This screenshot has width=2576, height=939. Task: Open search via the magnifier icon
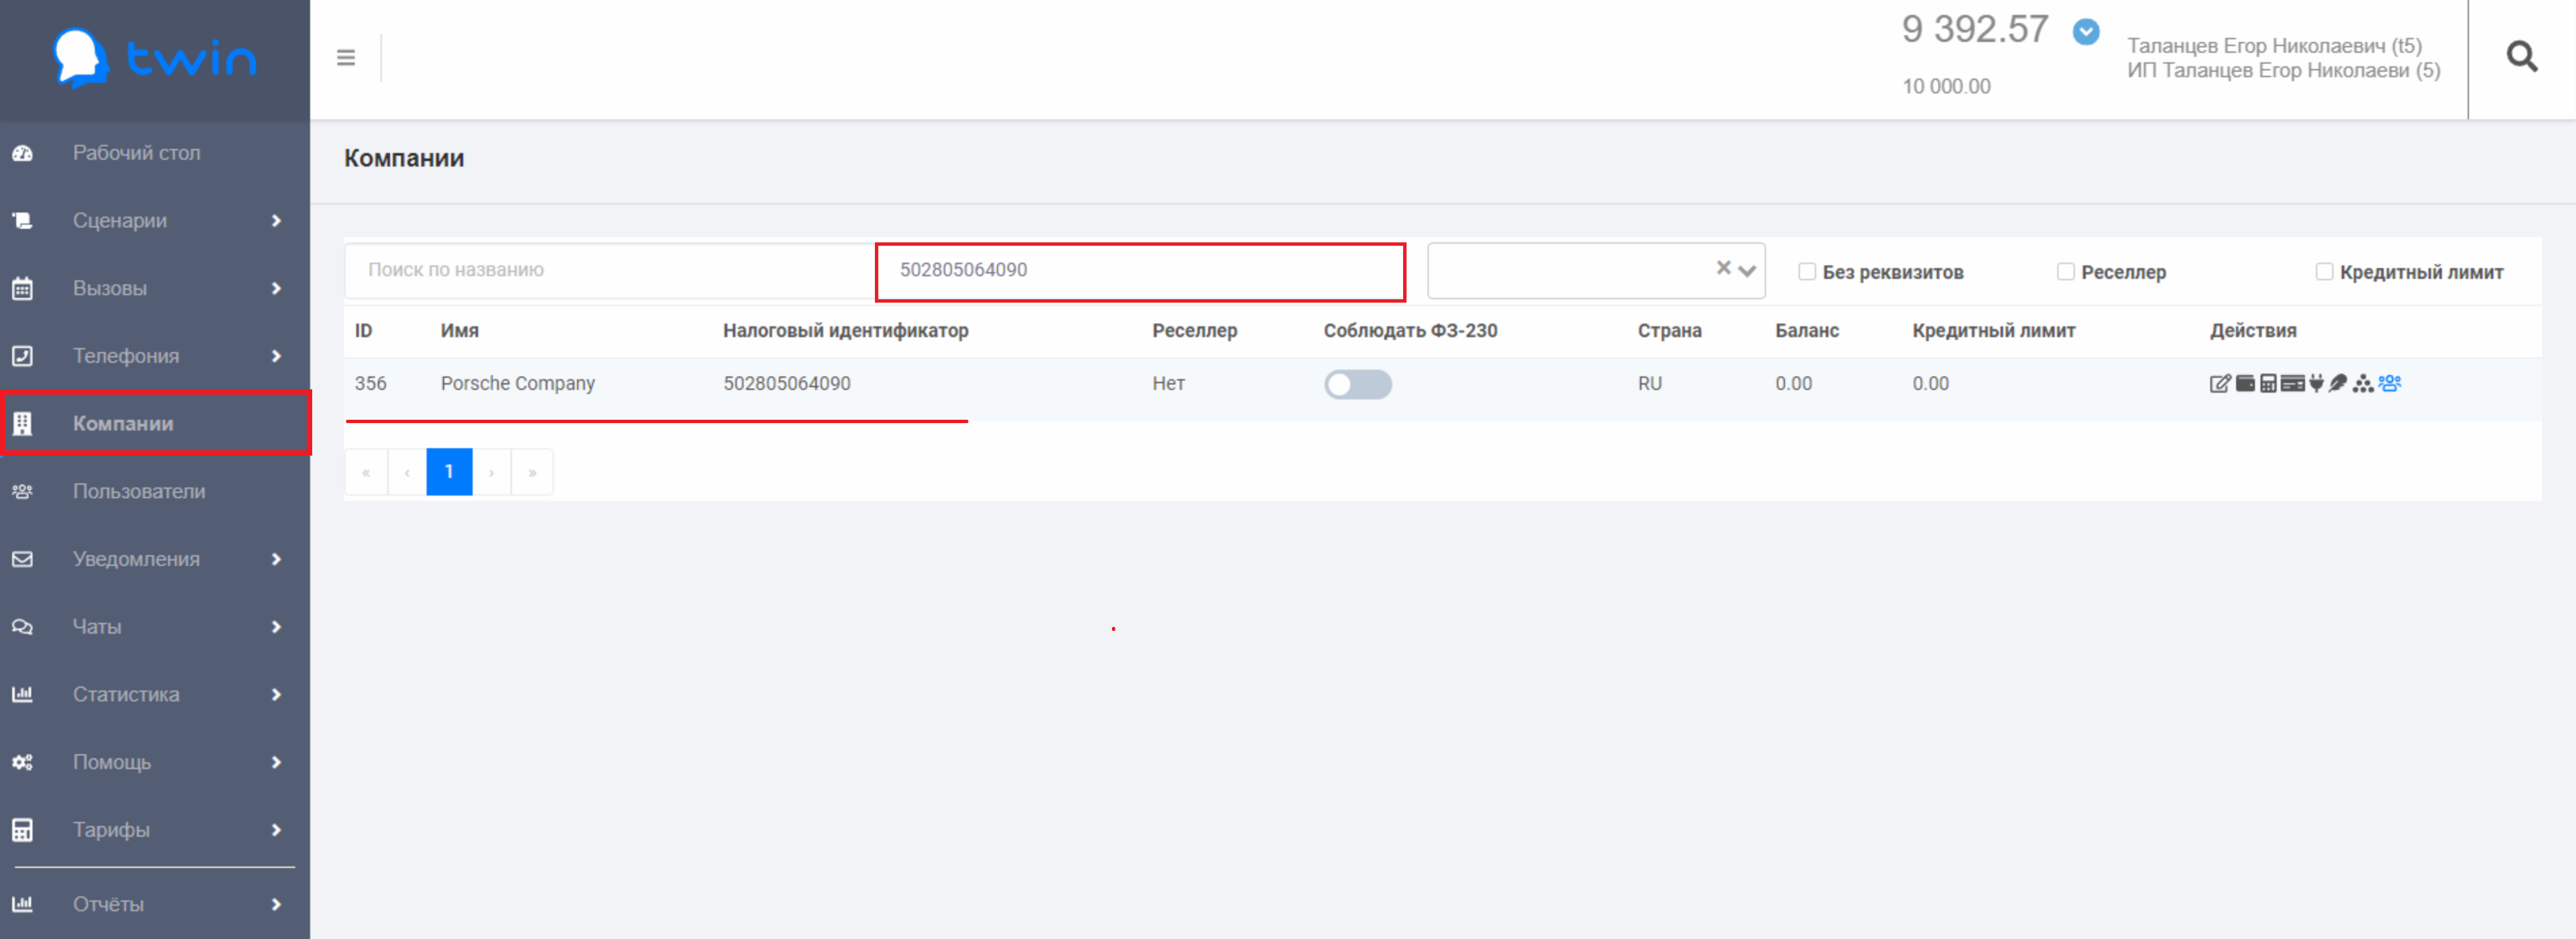pos(2521,57)
